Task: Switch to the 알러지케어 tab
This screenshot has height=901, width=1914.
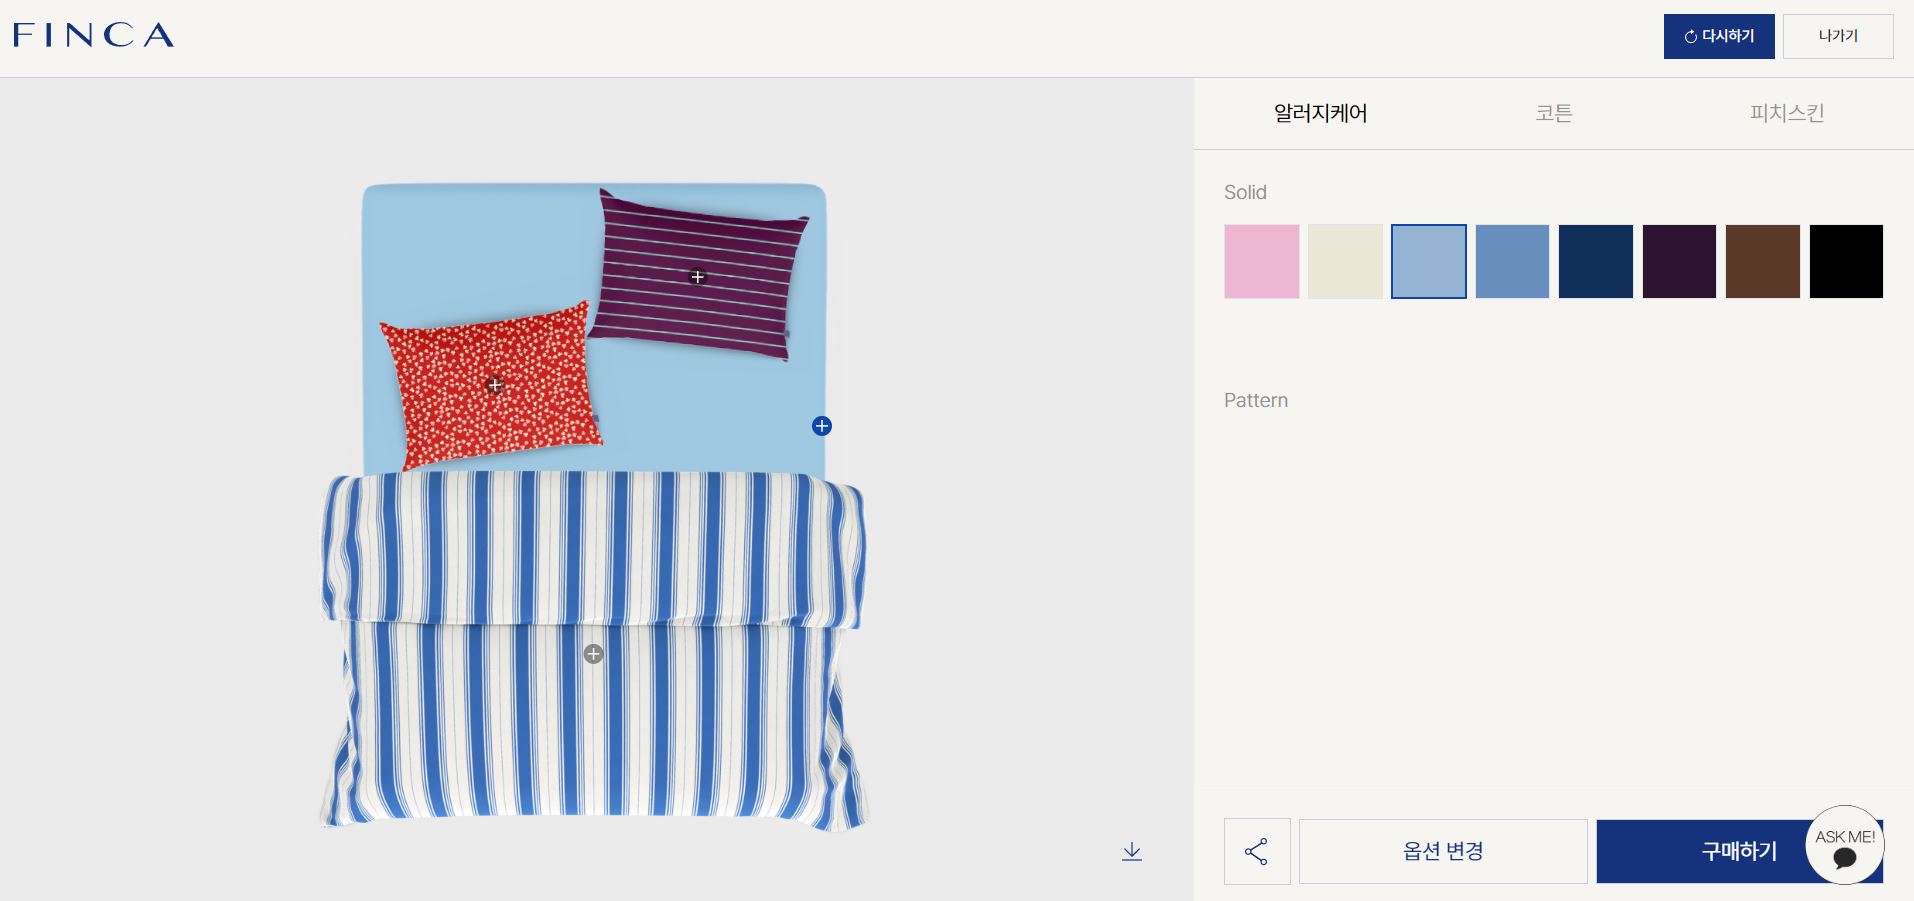Action: pyautogui.click(x=1320, y=113)
